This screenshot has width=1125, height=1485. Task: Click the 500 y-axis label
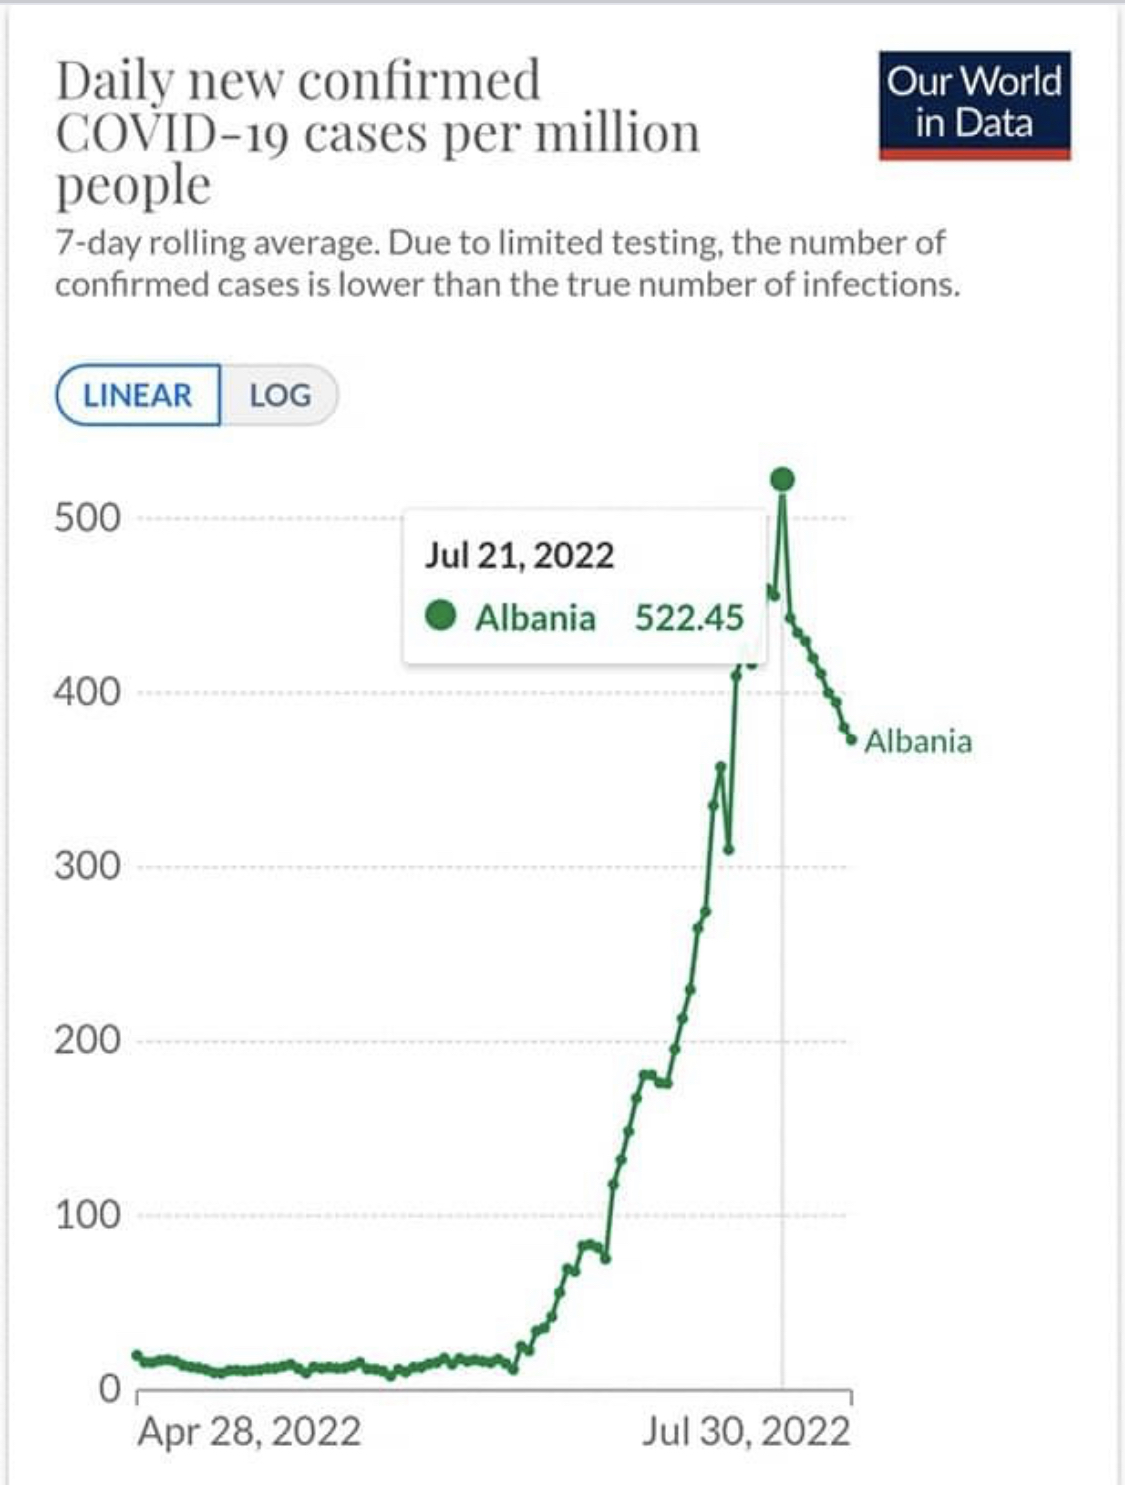[87, 518]
